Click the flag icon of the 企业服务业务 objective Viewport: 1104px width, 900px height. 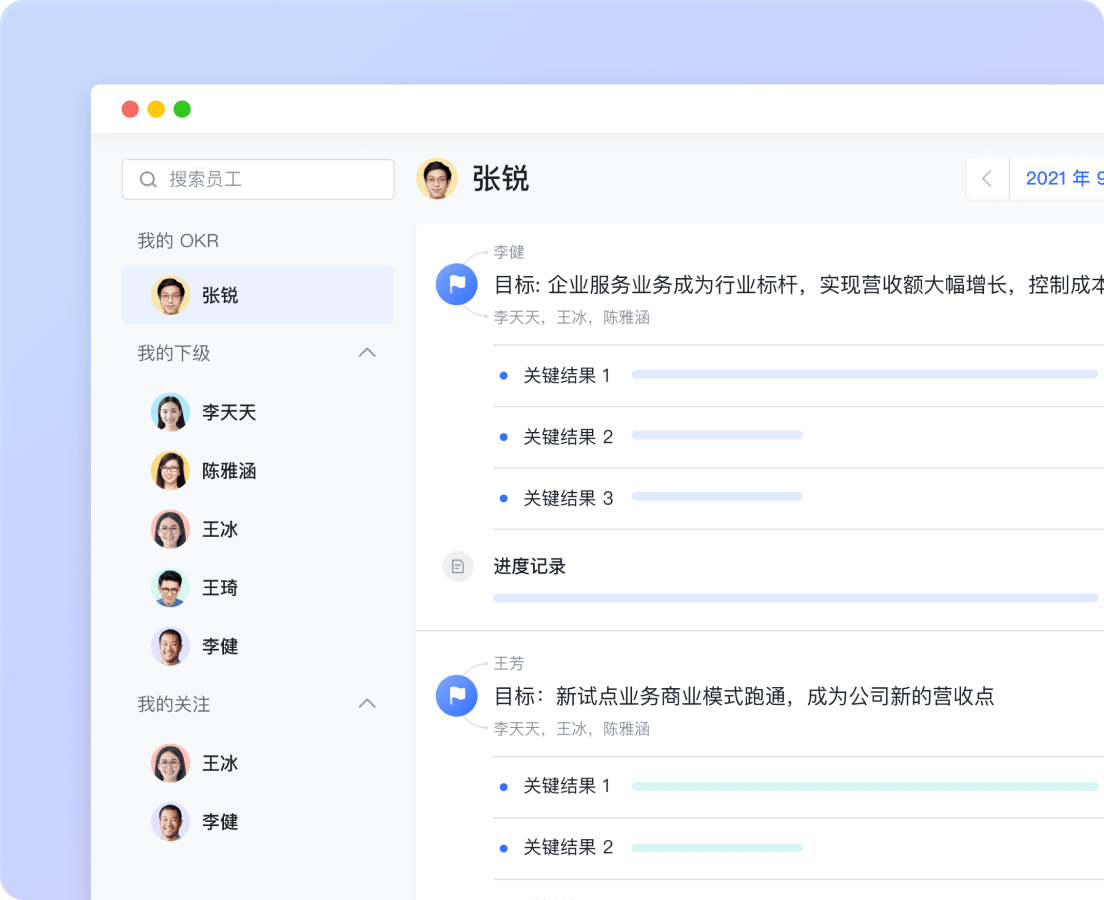457,284
